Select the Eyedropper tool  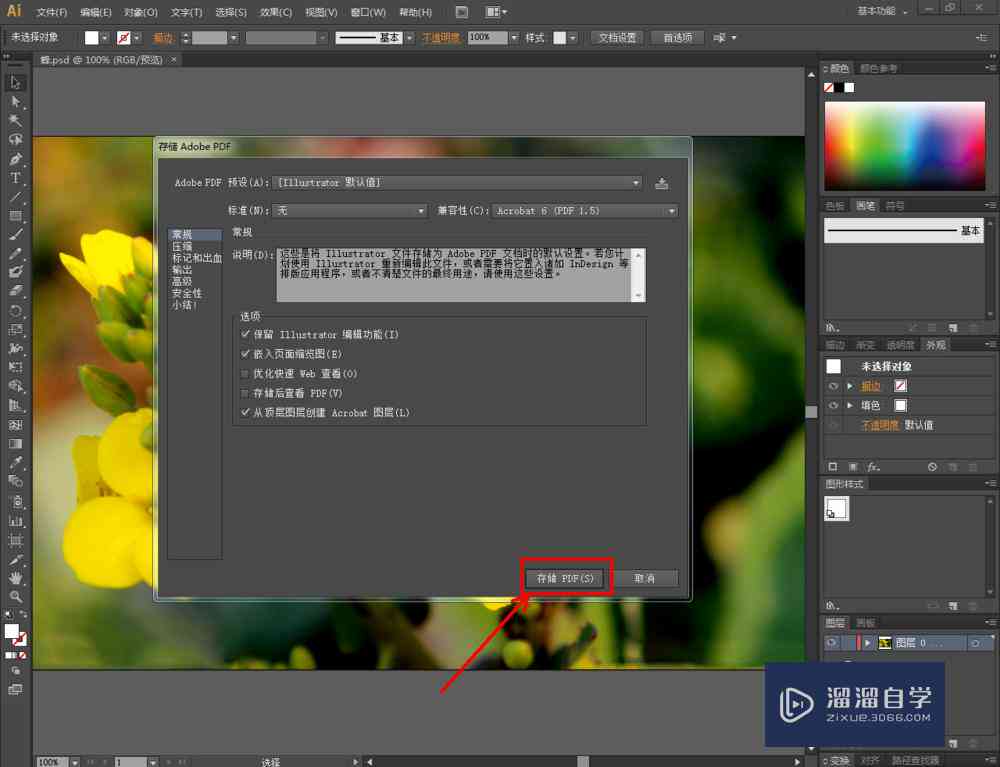coord(15,462)
